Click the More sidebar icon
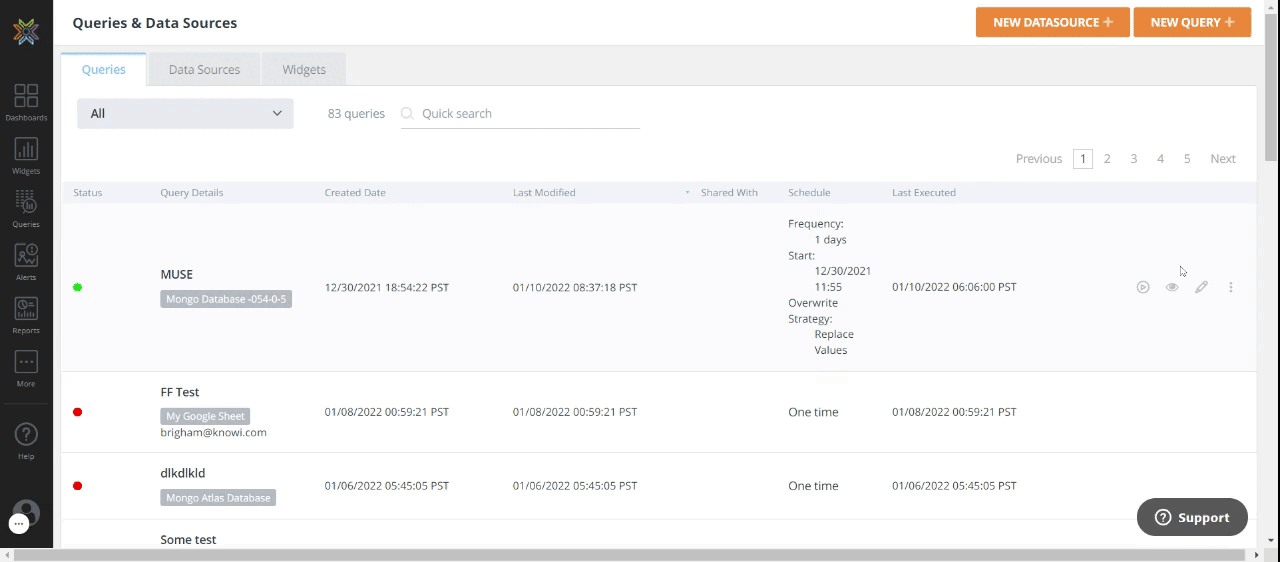Image resolution: width=1280 pixels, height=562 pixels. pos(26,368)
